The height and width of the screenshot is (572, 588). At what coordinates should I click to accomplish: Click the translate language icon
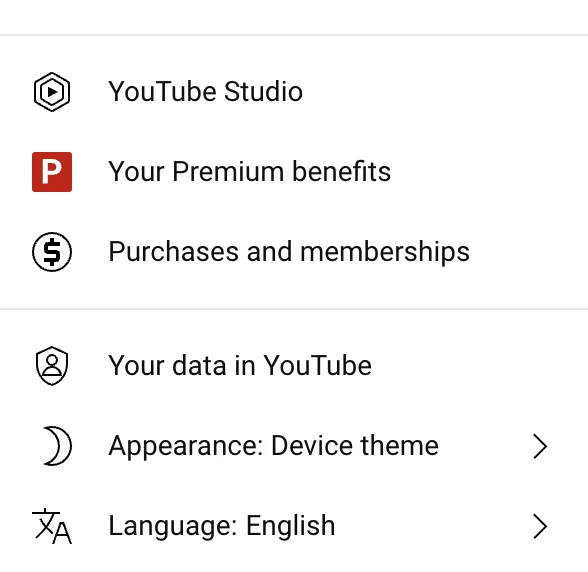click(x=52, y=526)
